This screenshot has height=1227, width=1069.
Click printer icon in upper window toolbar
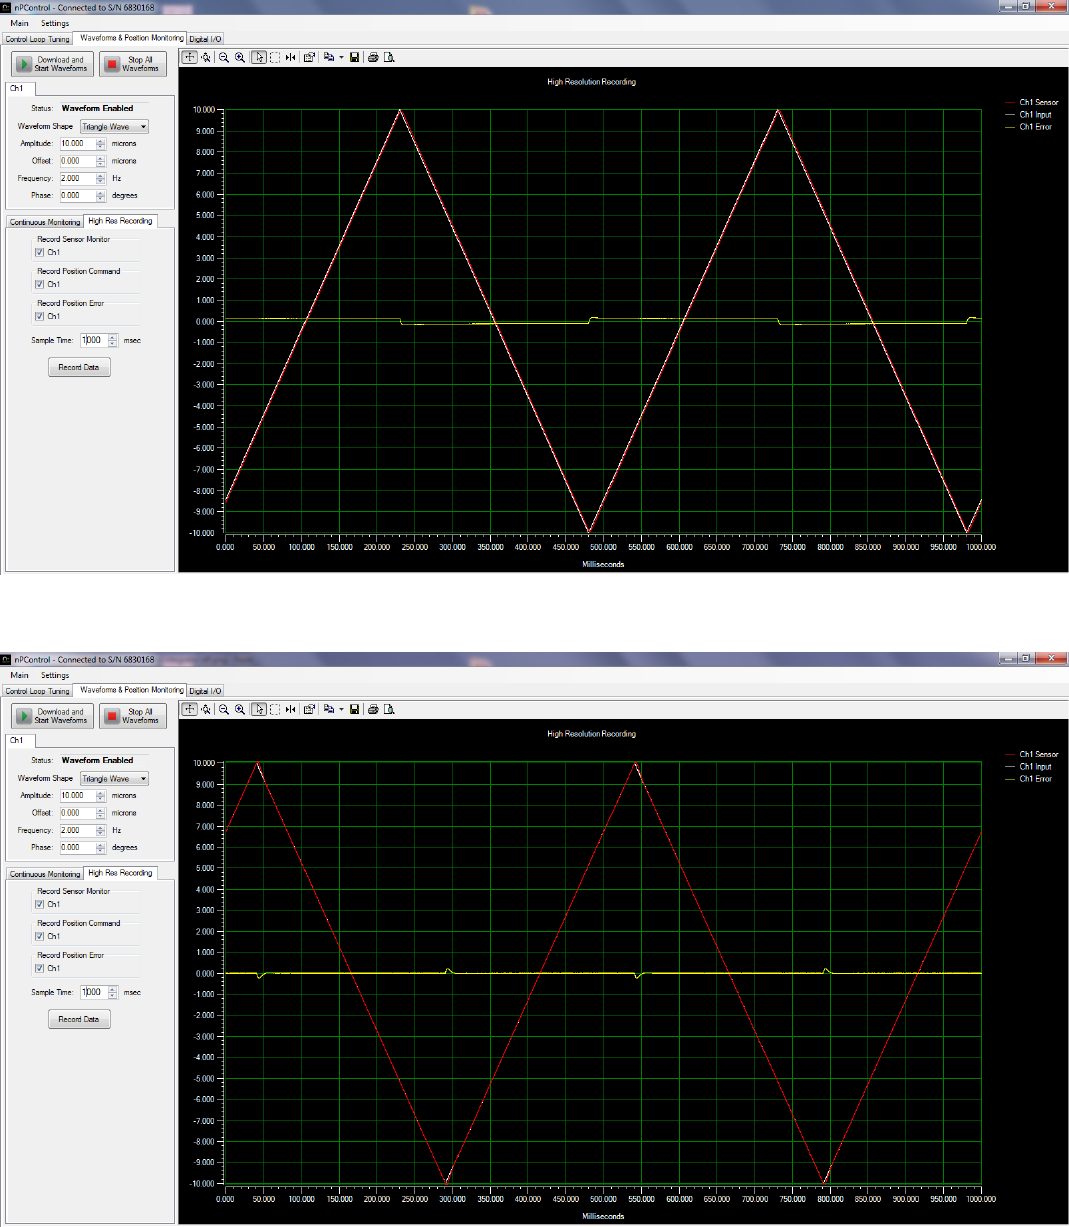[373, 57]
